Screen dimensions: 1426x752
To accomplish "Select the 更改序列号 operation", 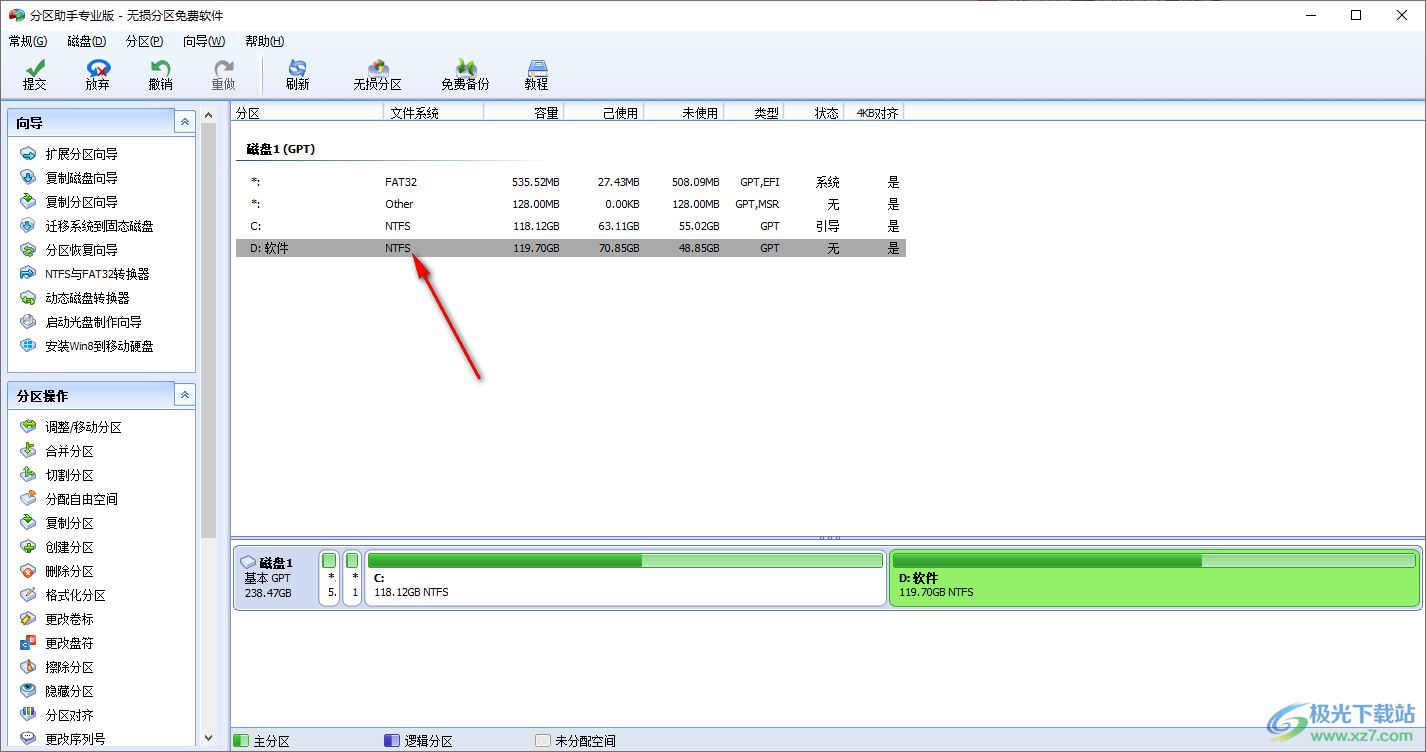I will (x=63, y=739).
